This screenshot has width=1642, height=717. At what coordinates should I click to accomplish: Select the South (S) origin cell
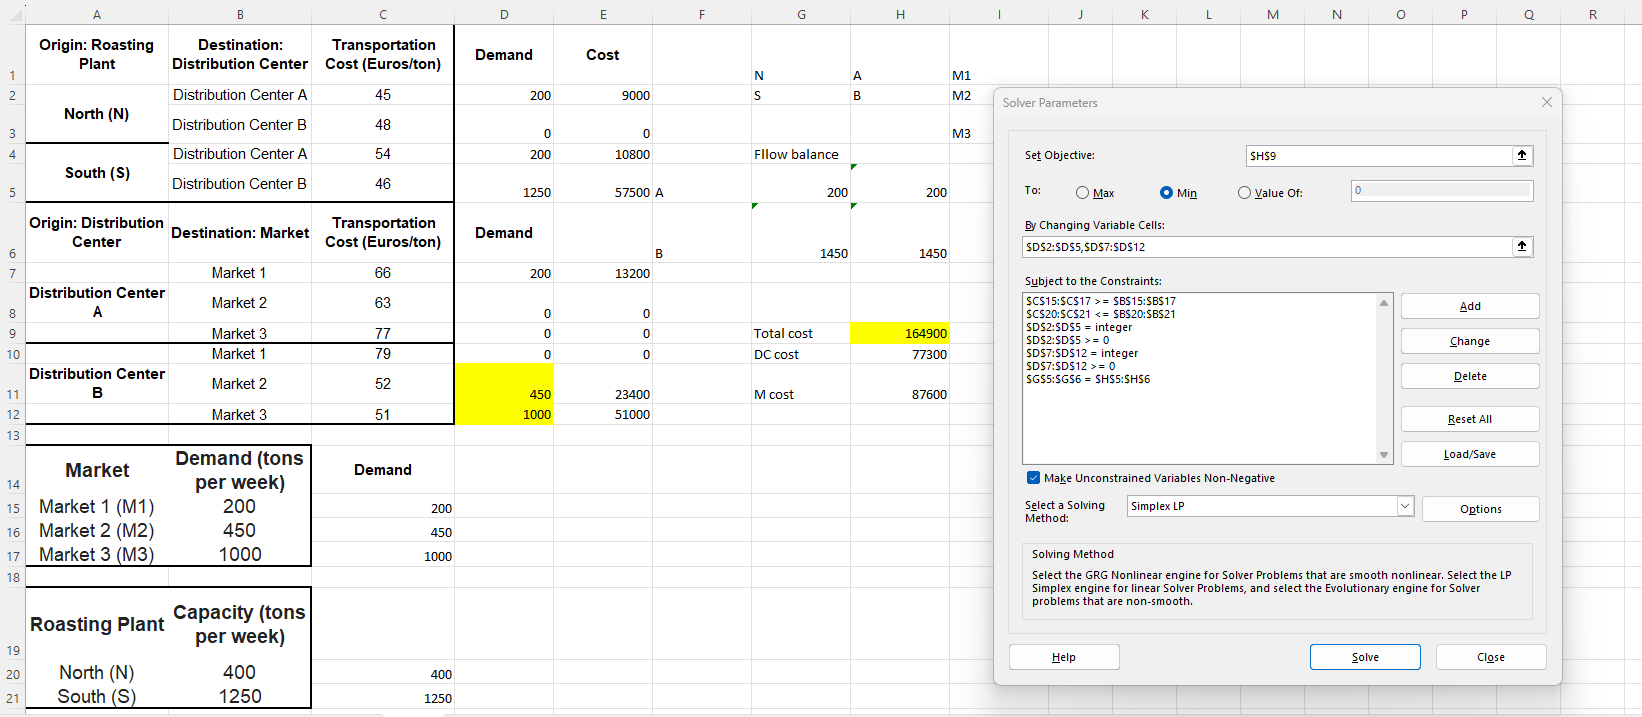click(x=97, y=173)
